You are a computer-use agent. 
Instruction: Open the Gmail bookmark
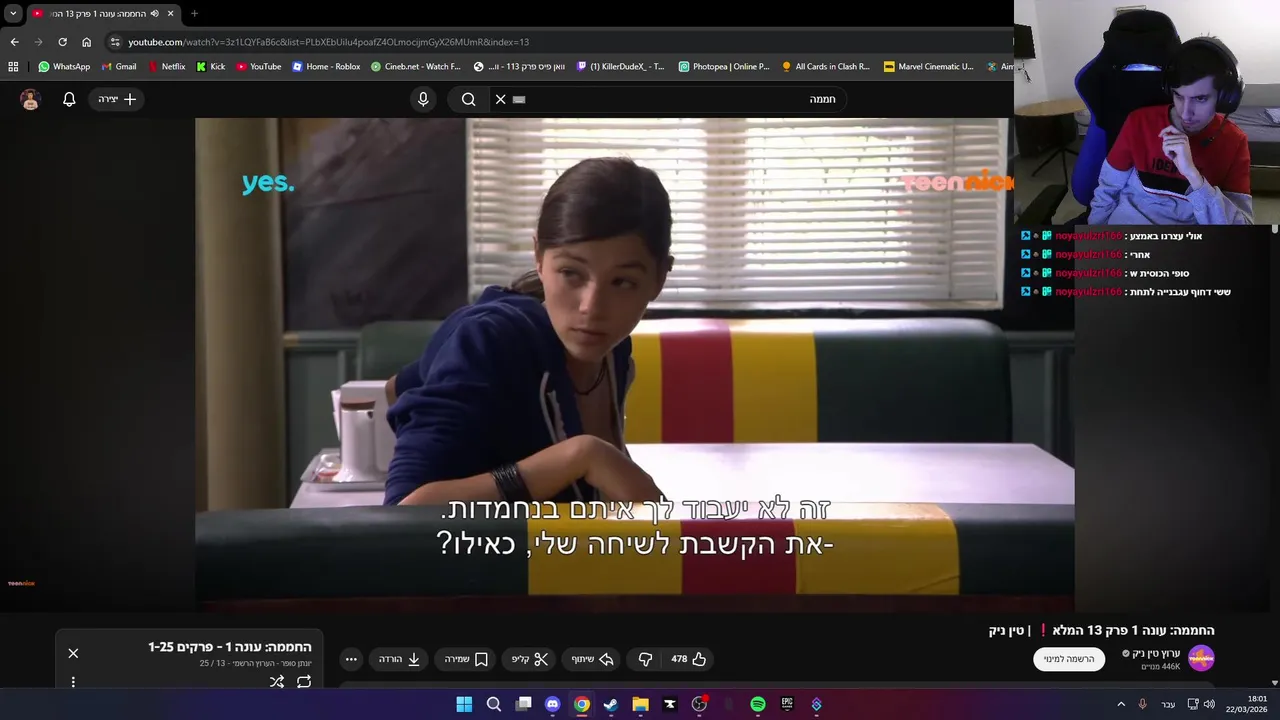[119, 67]
